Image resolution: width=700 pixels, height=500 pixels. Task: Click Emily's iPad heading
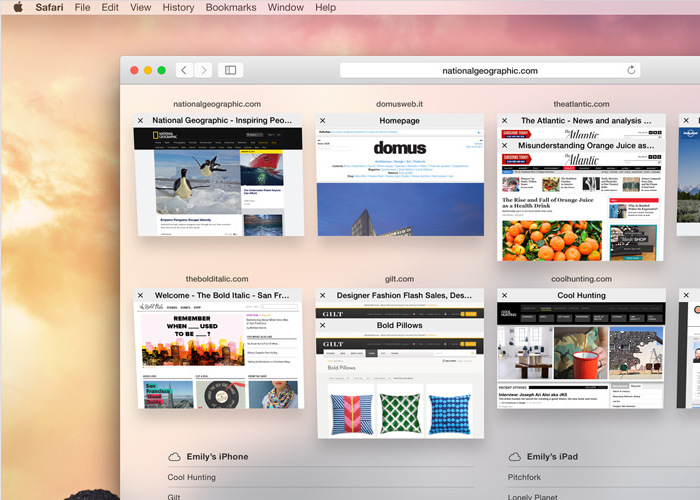[552, 457]
